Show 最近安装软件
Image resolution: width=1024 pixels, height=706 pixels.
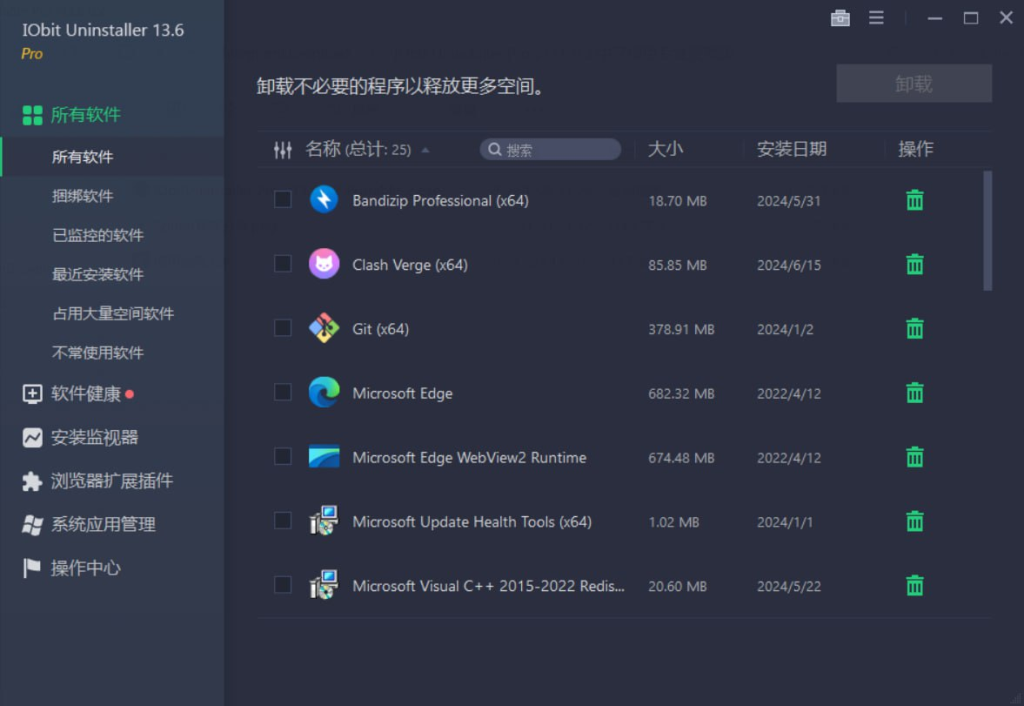pos(98,274)
